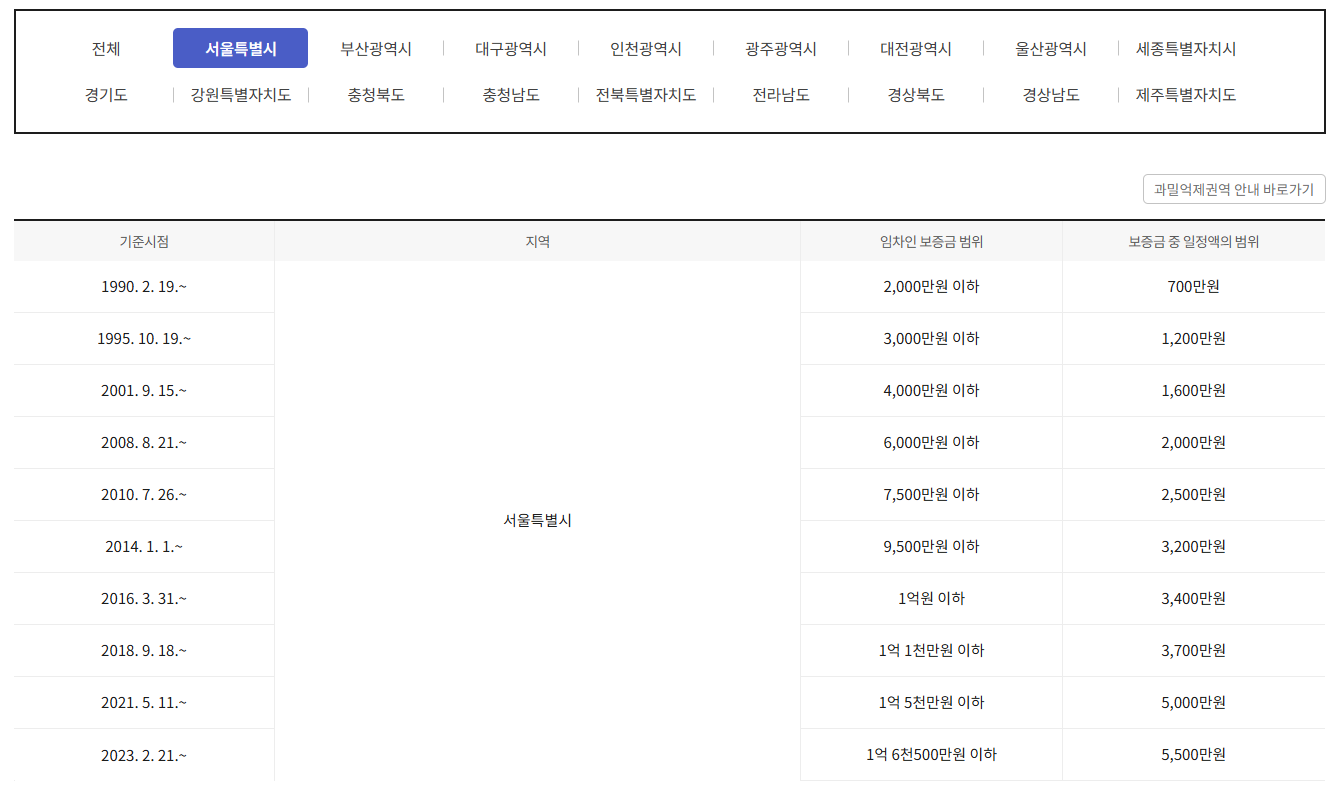Select the 1990. 2. 19.~ date cell

coord(144,287)
